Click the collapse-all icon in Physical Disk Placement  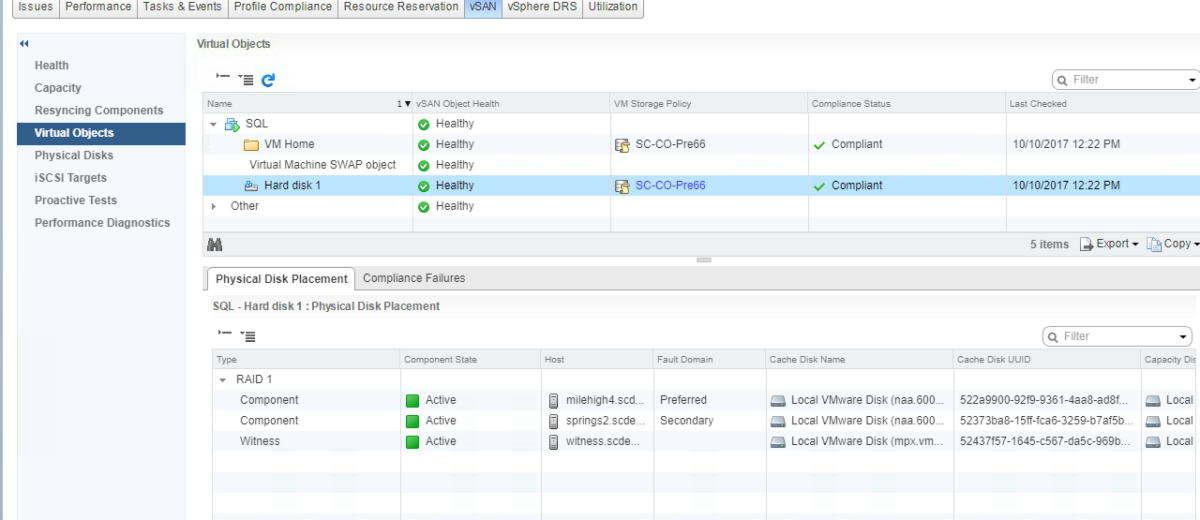click(x=224, y=335)
